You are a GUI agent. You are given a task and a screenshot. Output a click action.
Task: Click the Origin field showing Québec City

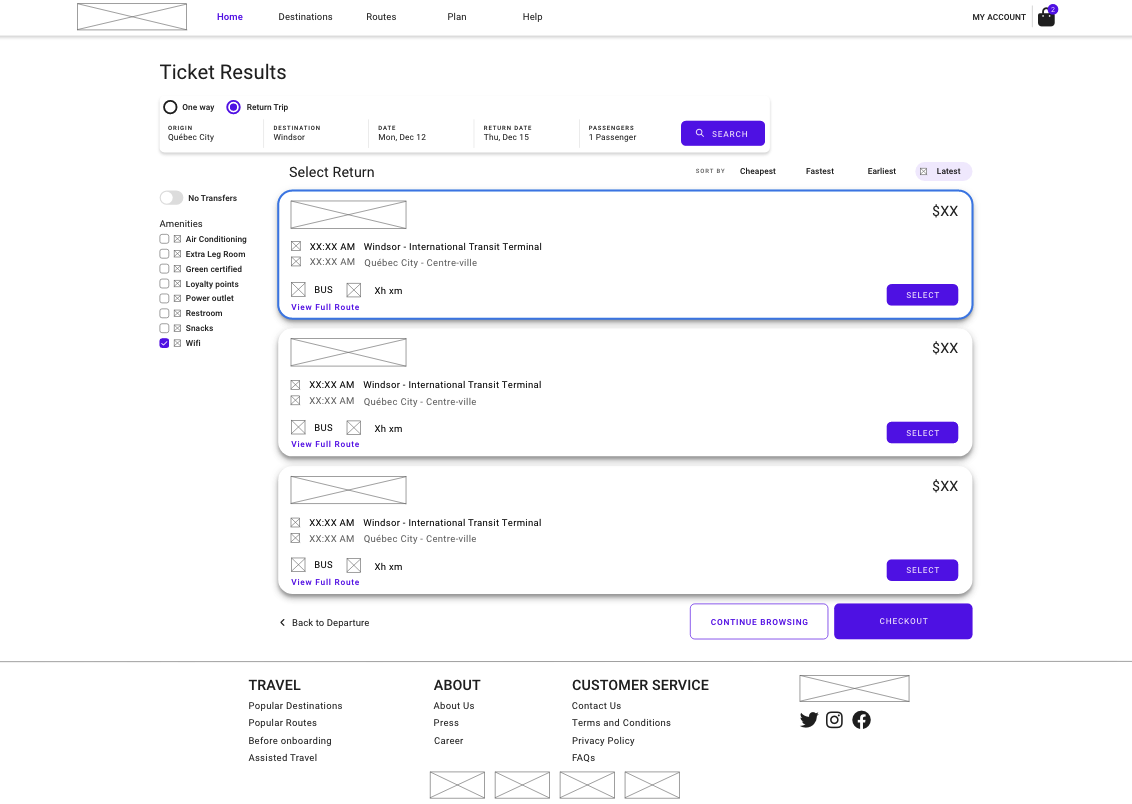(210, 133)
